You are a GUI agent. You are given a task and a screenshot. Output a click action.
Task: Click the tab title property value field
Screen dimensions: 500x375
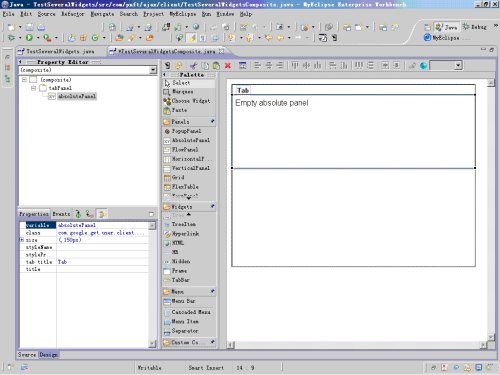102,262
